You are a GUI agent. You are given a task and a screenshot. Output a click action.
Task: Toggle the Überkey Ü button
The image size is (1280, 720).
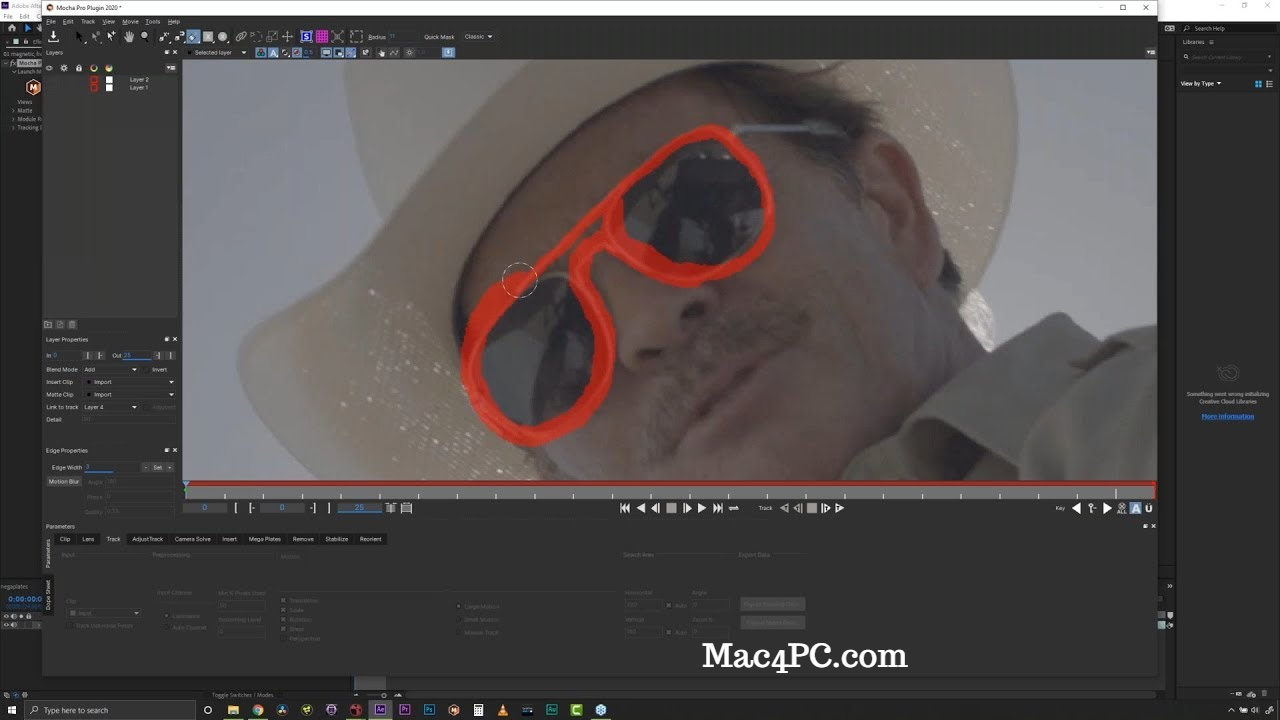[x=1149, y=508]
